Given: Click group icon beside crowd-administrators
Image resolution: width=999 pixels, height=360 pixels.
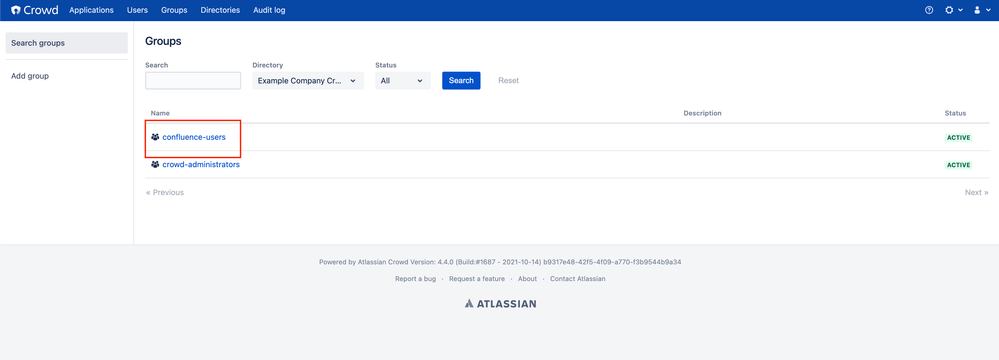Looking at the screenshot, I should click(155, 164).
